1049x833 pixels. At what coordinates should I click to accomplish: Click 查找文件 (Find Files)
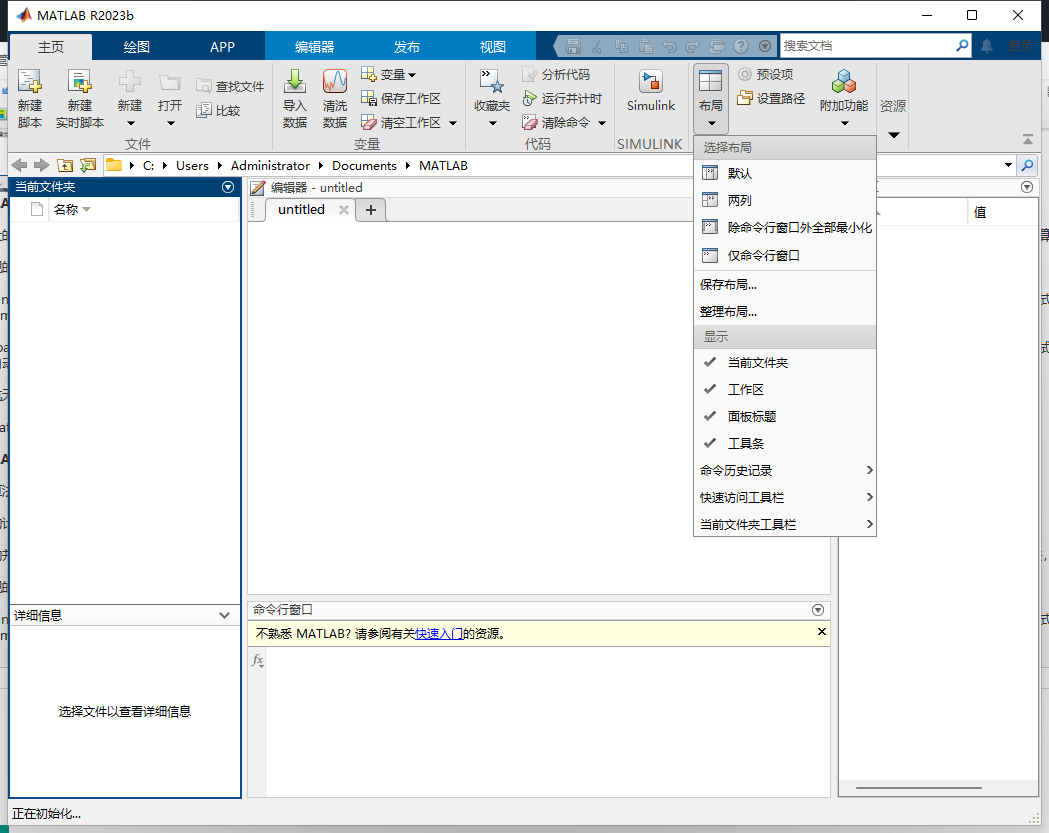coord(230,86)
